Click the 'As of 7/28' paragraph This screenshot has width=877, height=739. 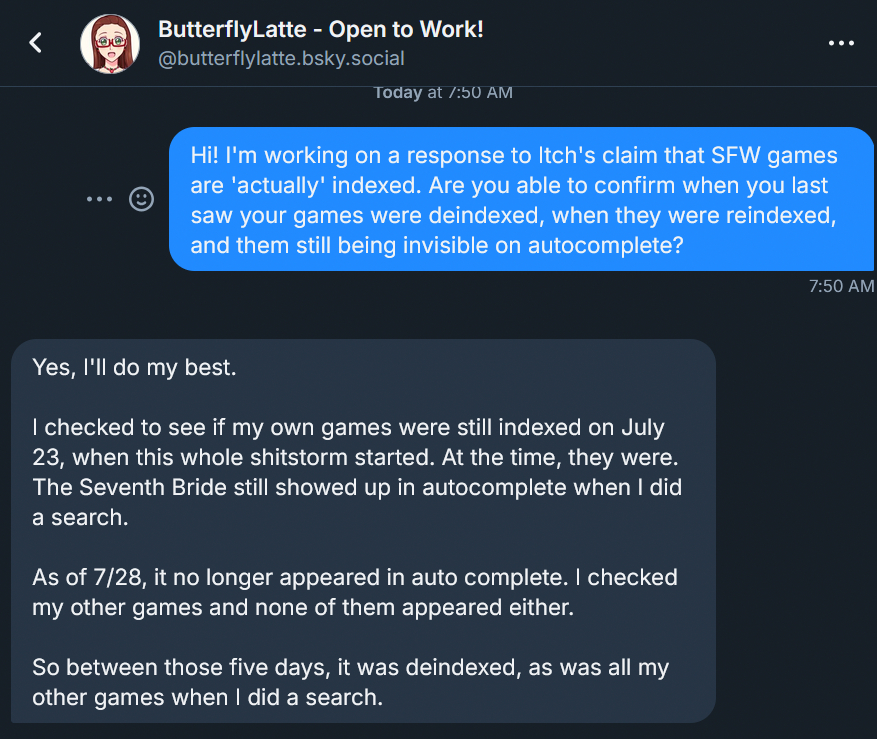click(354, 592)
